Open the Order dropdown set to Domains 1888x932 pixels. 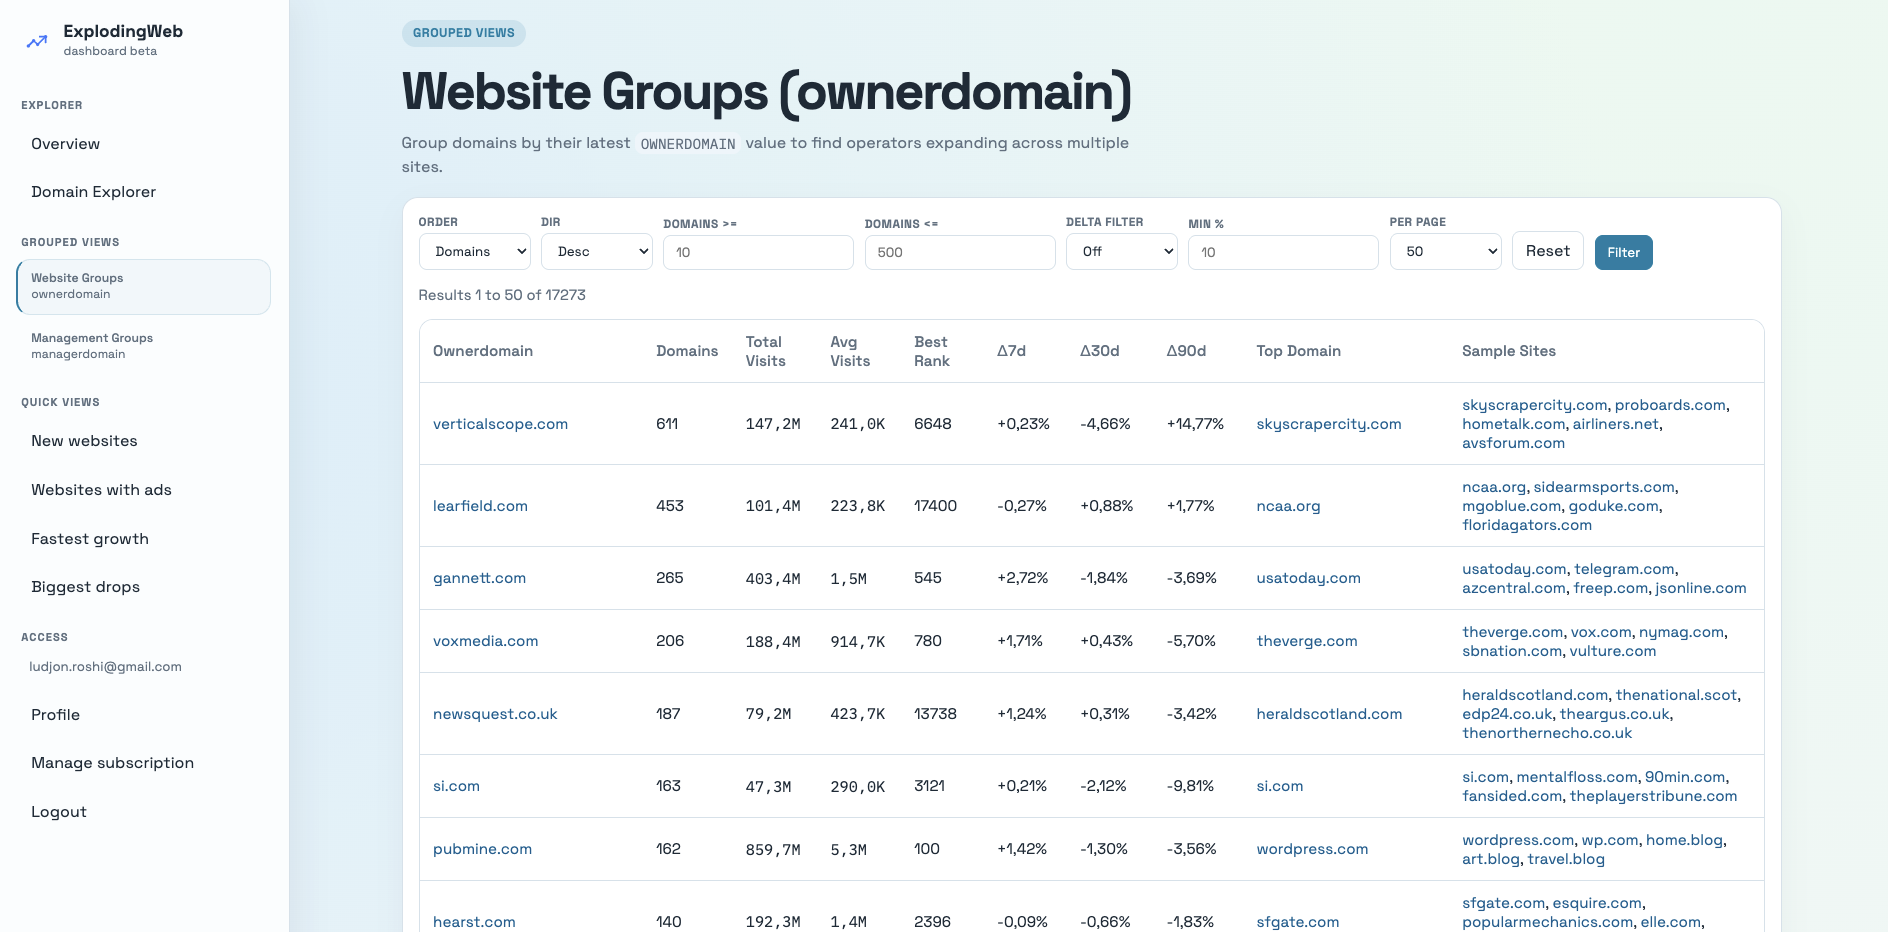pos(475,252)
